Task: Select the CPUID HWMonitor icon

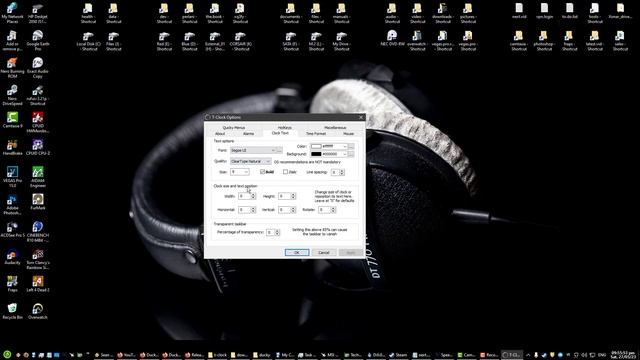Action: pos(38,122)
